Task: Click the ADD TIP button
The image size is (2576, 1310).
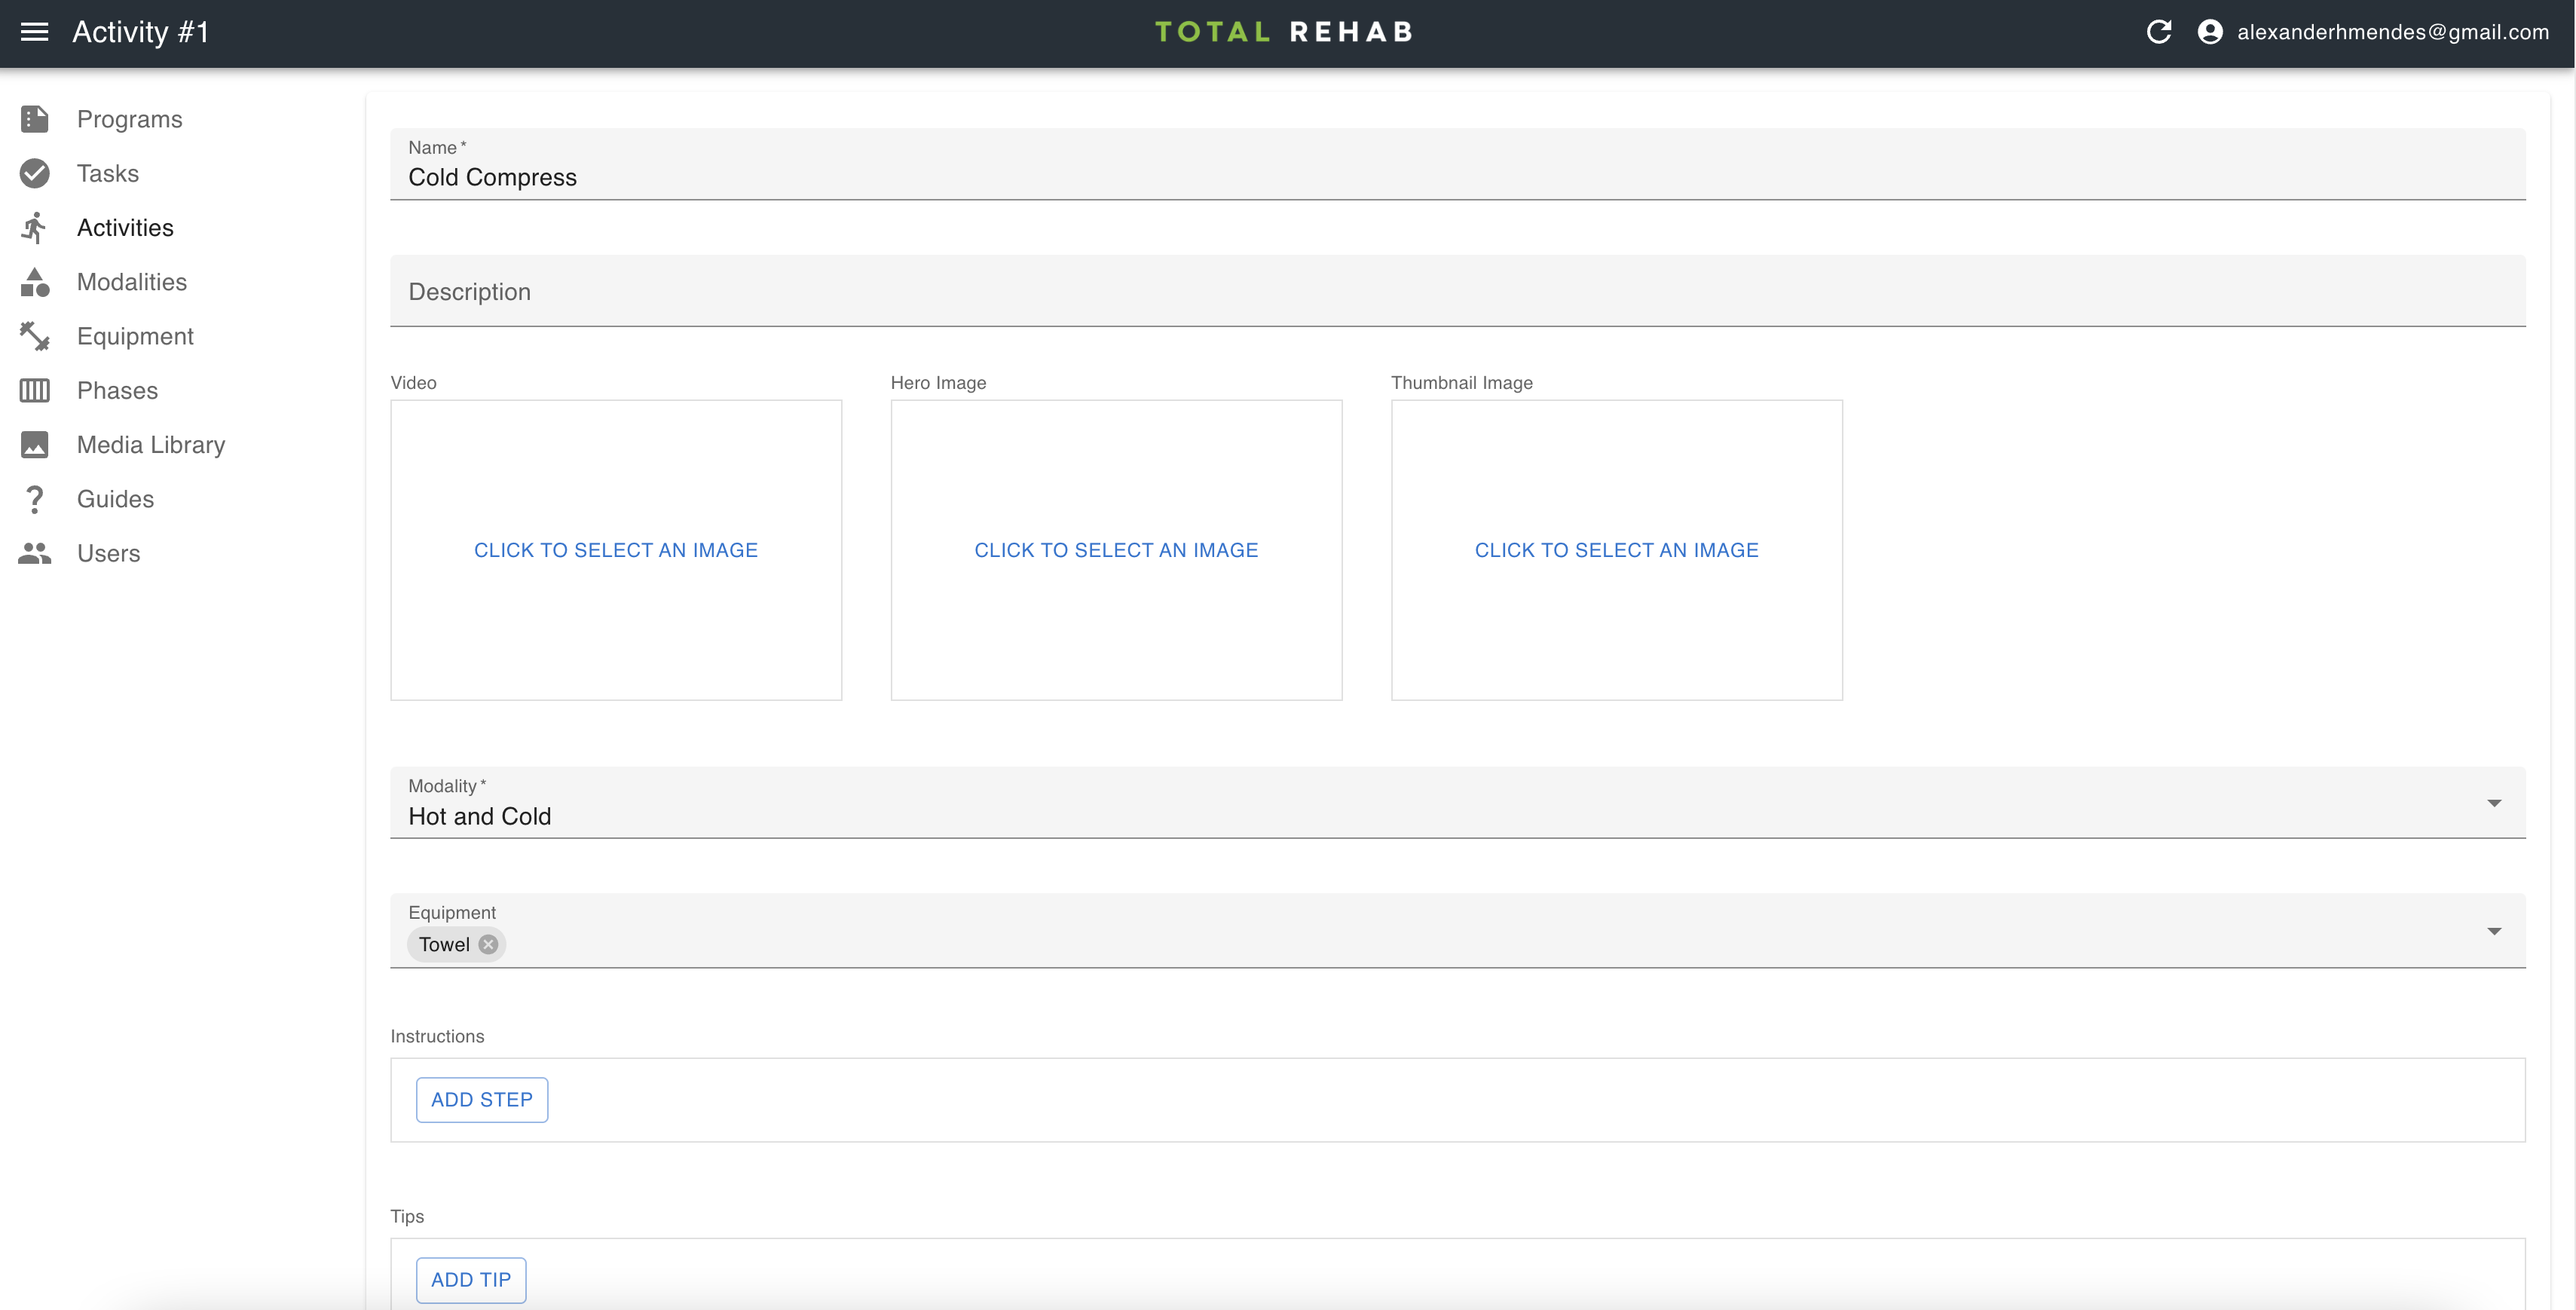Action: [x=470, y=1279]
